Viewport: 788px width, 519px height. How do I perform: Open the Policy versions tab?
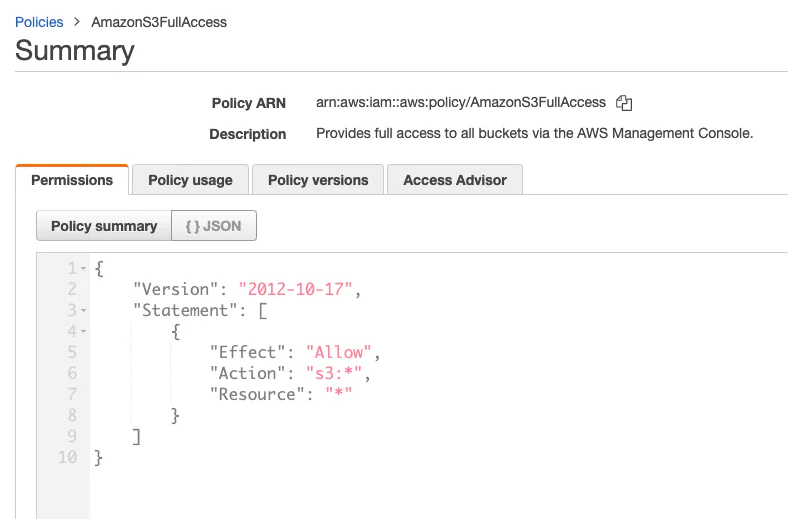point(318,180)
